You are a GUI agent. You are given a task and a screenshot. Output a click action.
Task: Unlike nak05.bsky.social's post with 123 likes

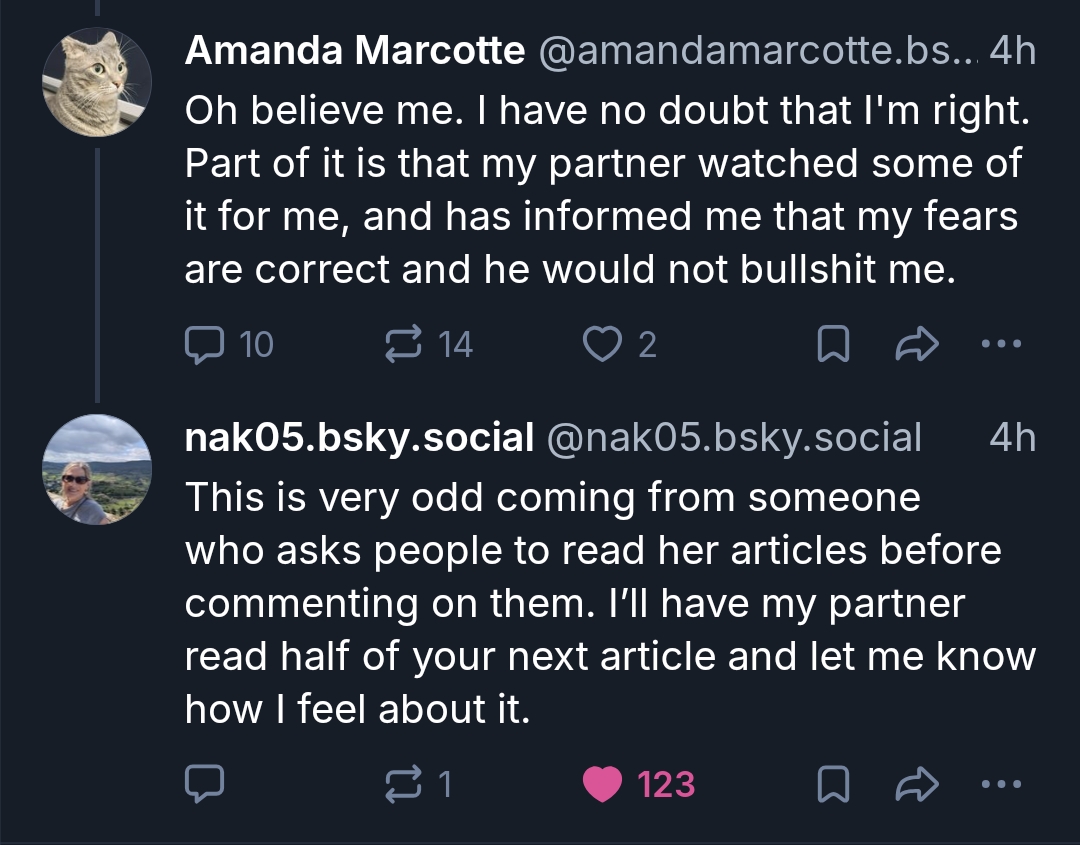click(602, 785)
